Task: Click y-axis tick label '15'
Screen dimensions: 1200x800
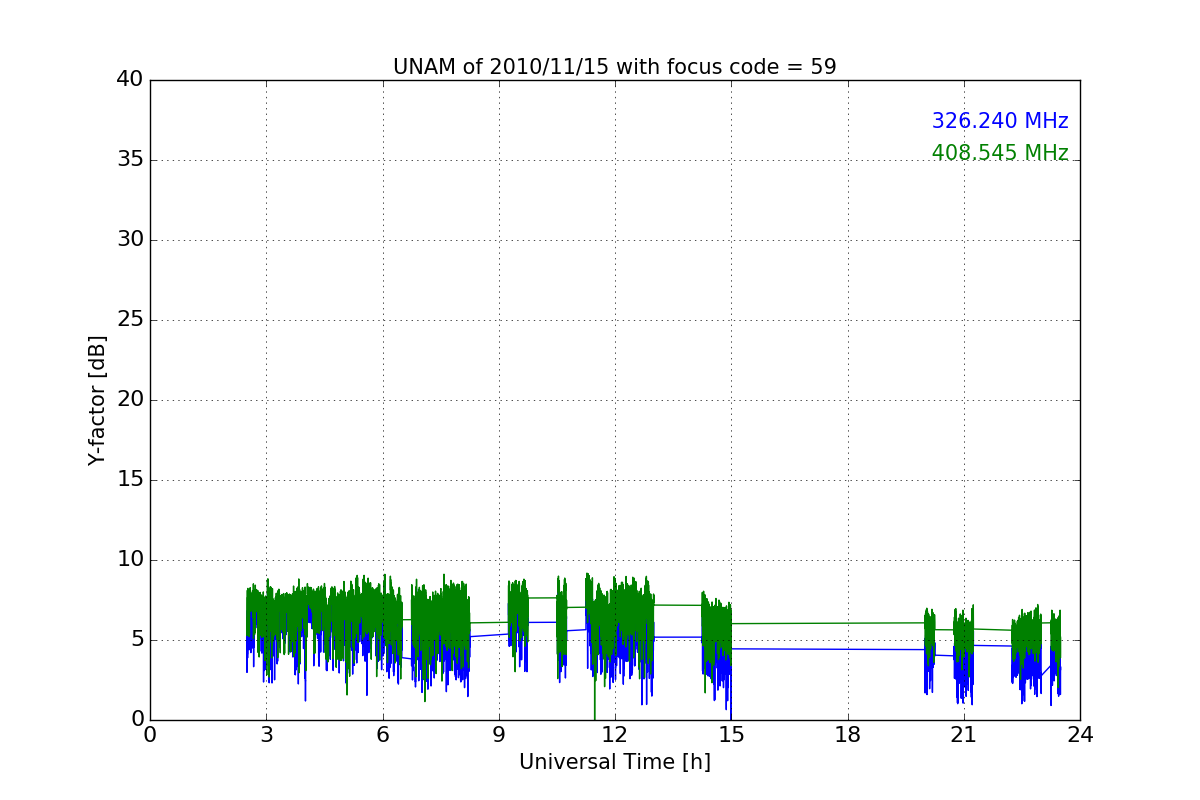Action: pos(130,480)
